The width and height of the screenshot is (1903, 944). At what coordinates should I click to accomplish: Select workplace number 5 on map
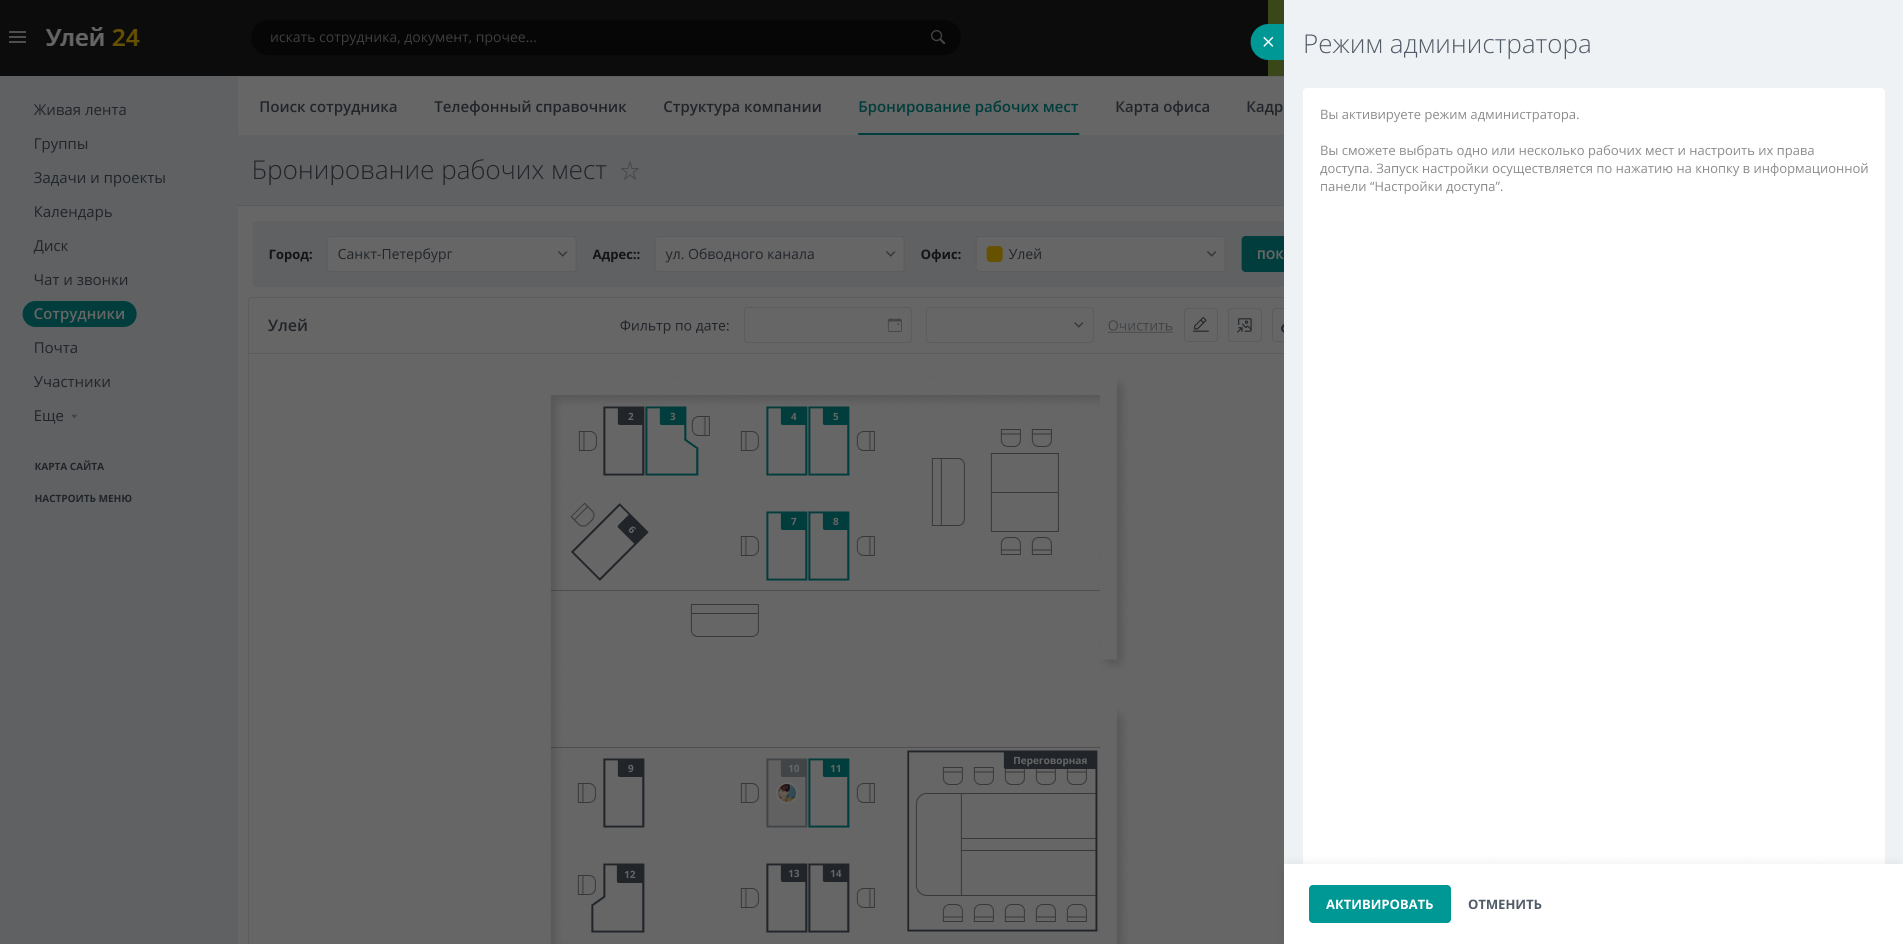tap(829, 441)
